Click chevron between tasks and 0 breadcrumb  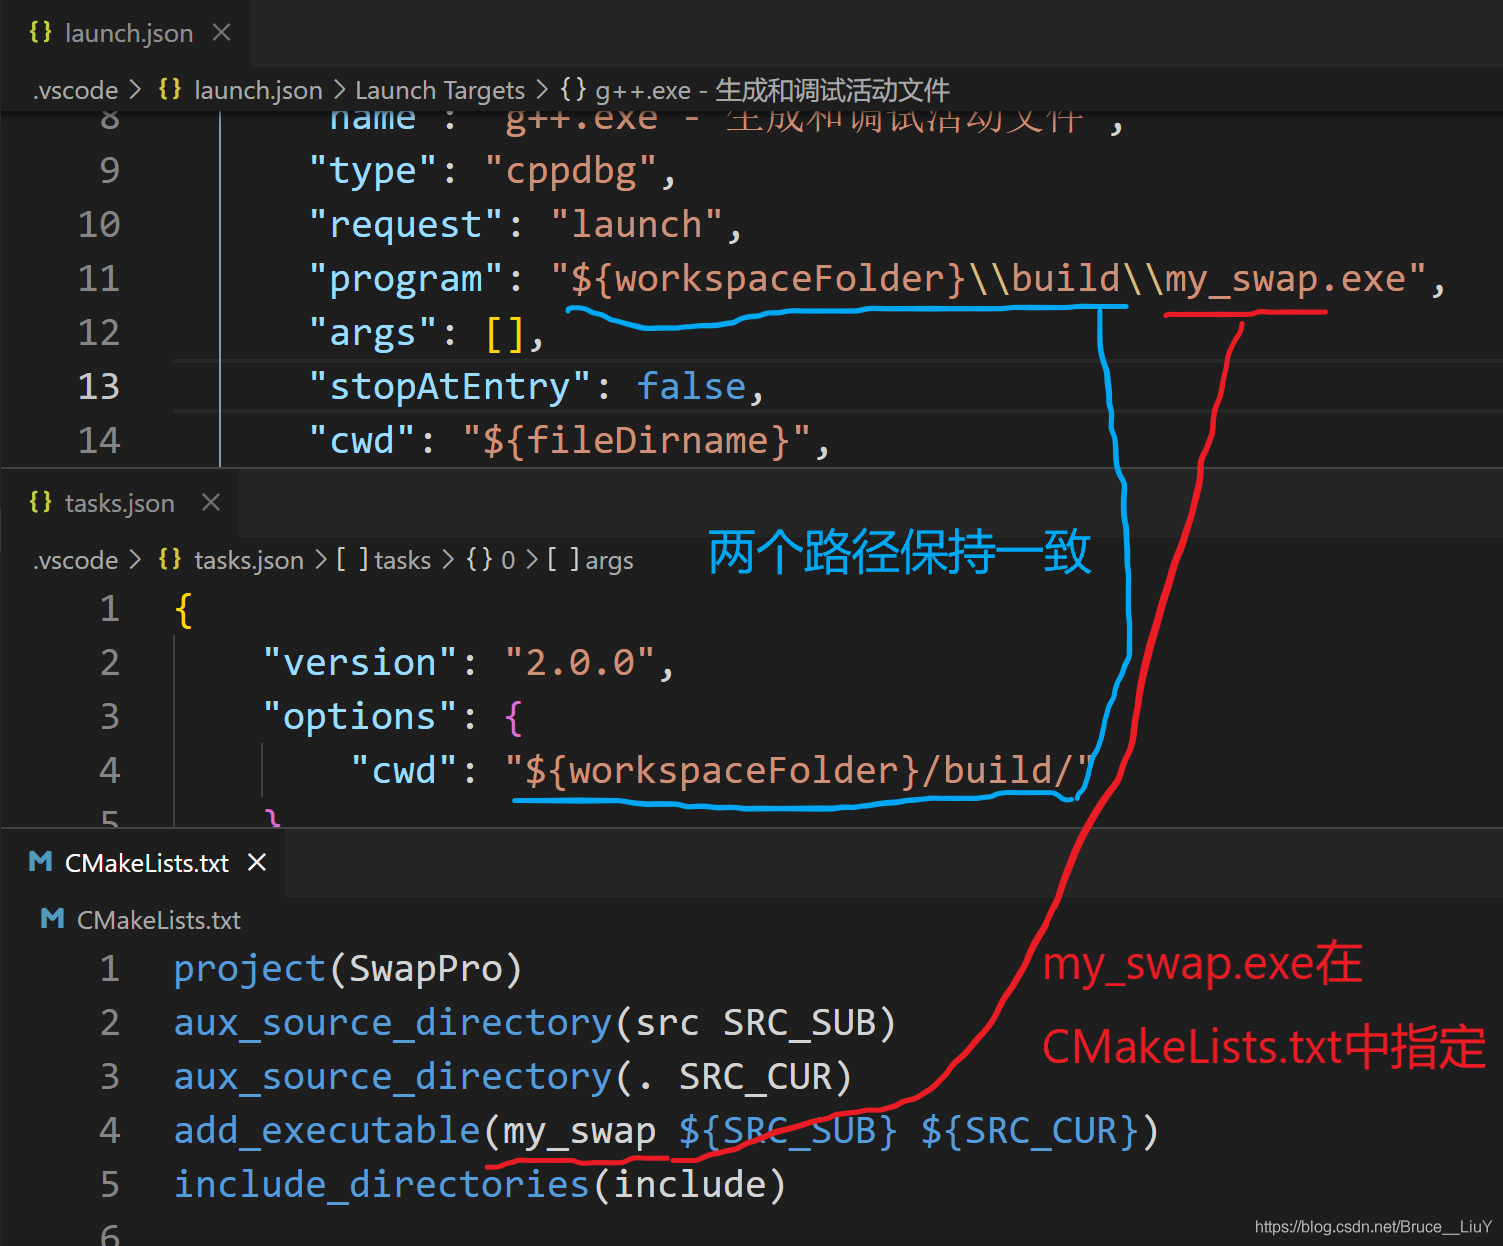click(448, 560)
